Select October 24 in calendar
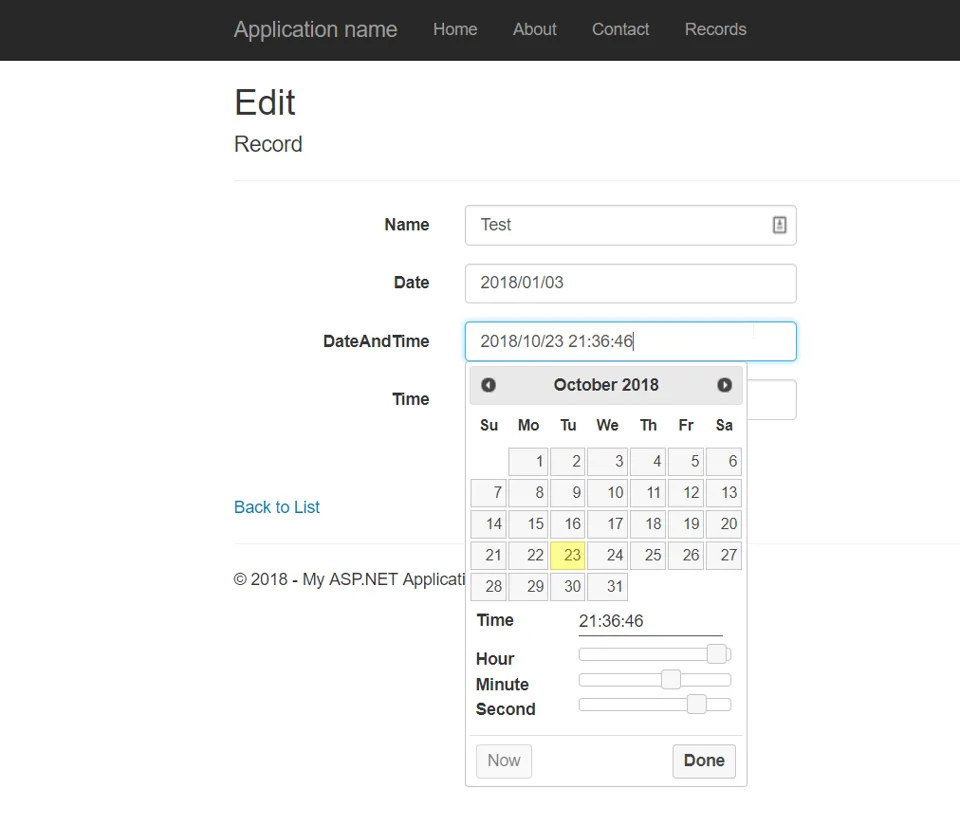The width and height of the screenshot is (960, 825). pyautogui.click(x=607, y=555)
